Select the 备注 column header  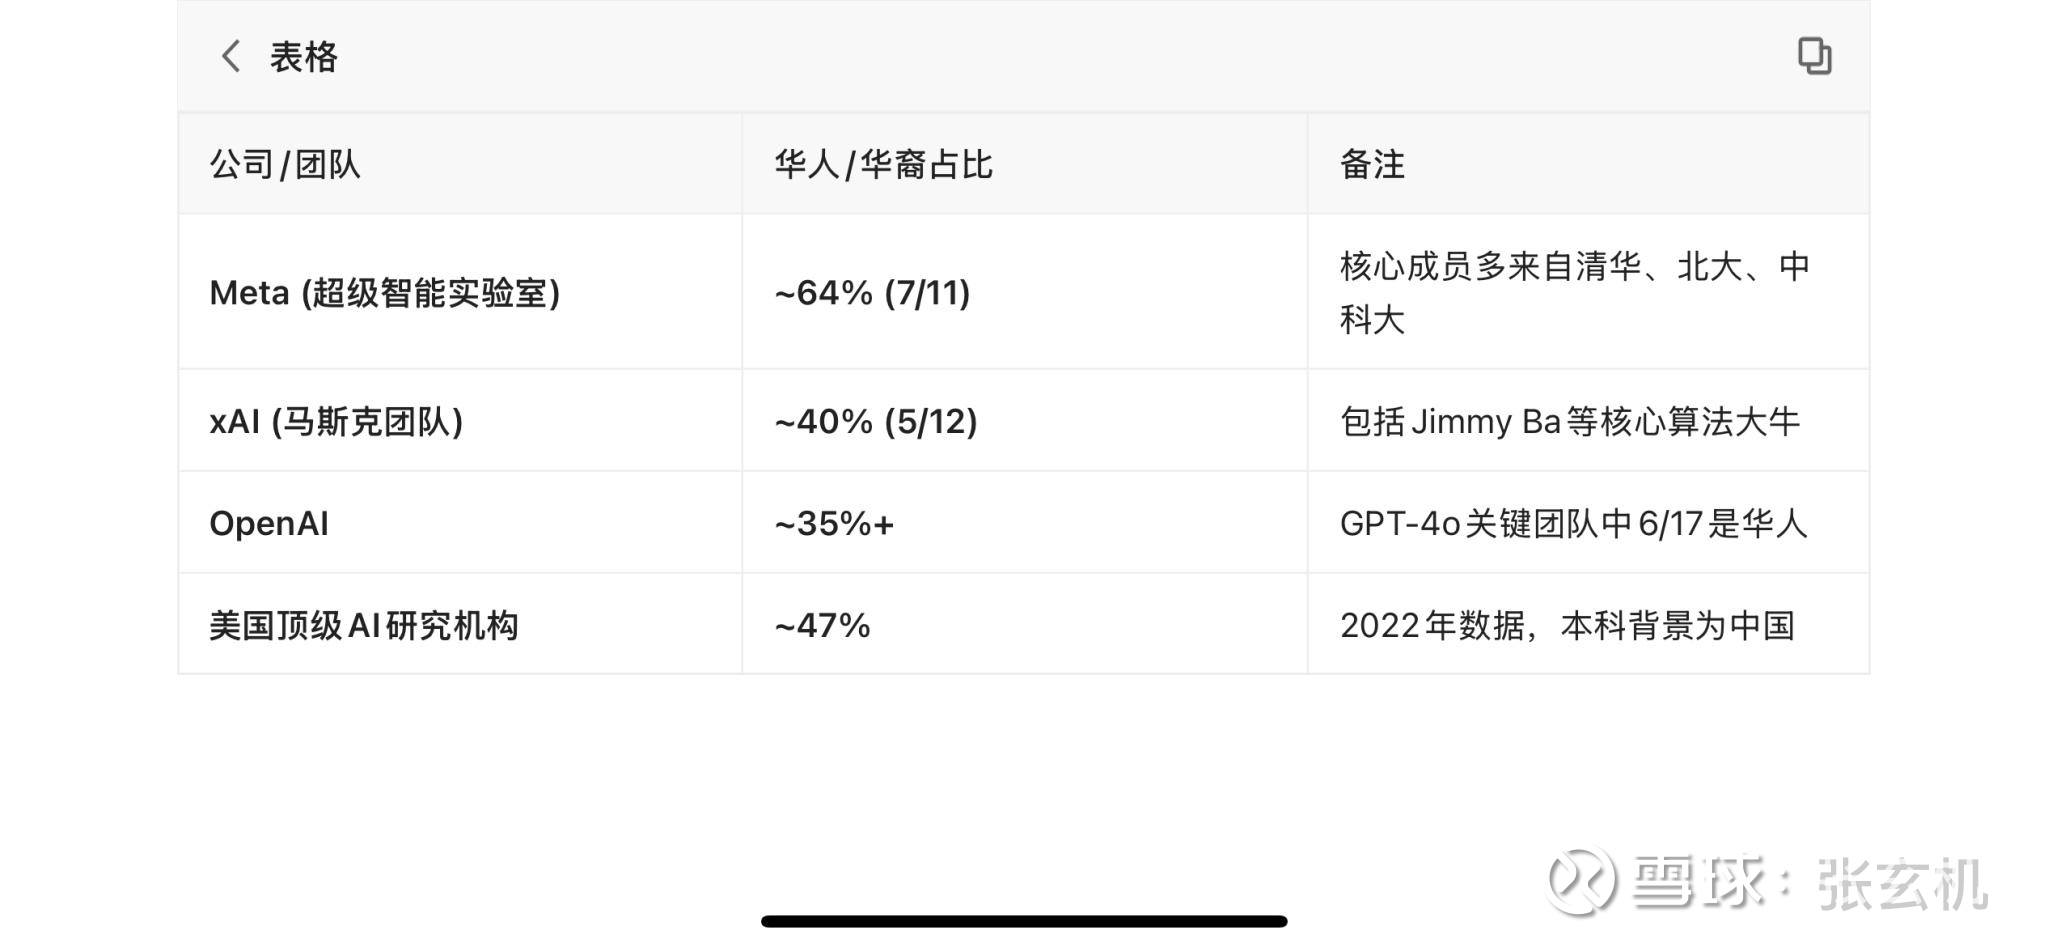[x=1372, y=164]
